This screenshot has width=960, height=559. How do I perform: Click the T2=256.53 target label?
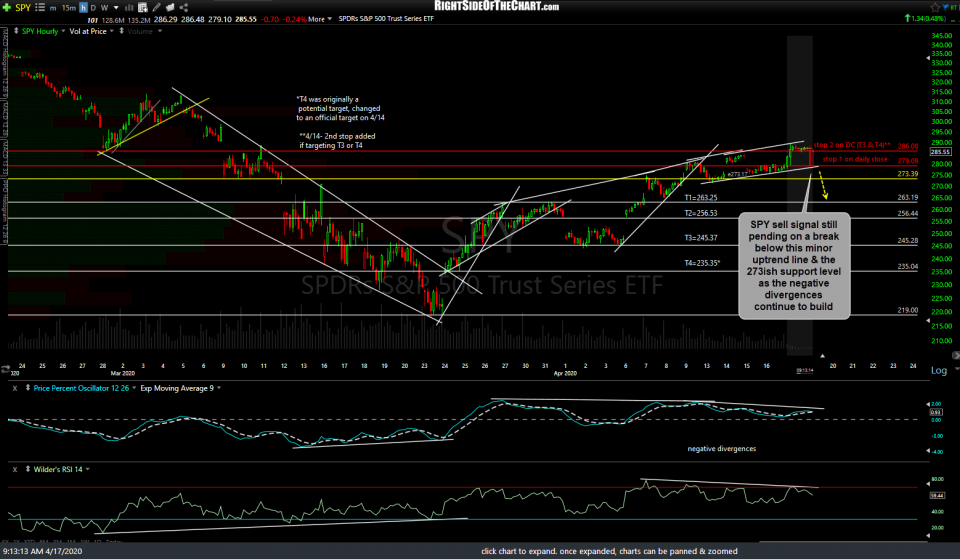pyautogui.click(x=701, y=213)
